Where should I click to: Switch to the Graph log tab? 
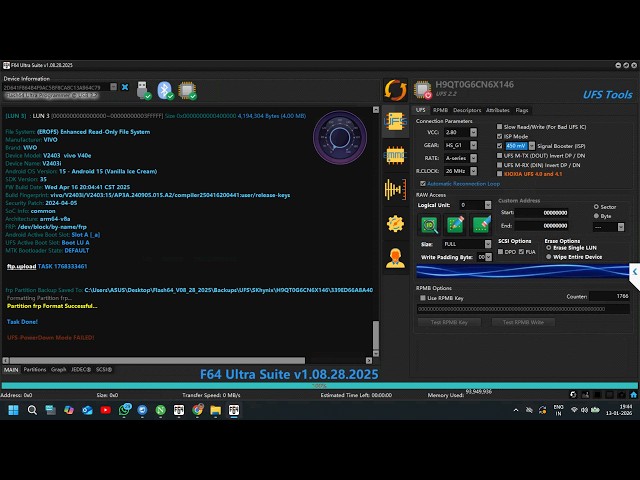58,369
